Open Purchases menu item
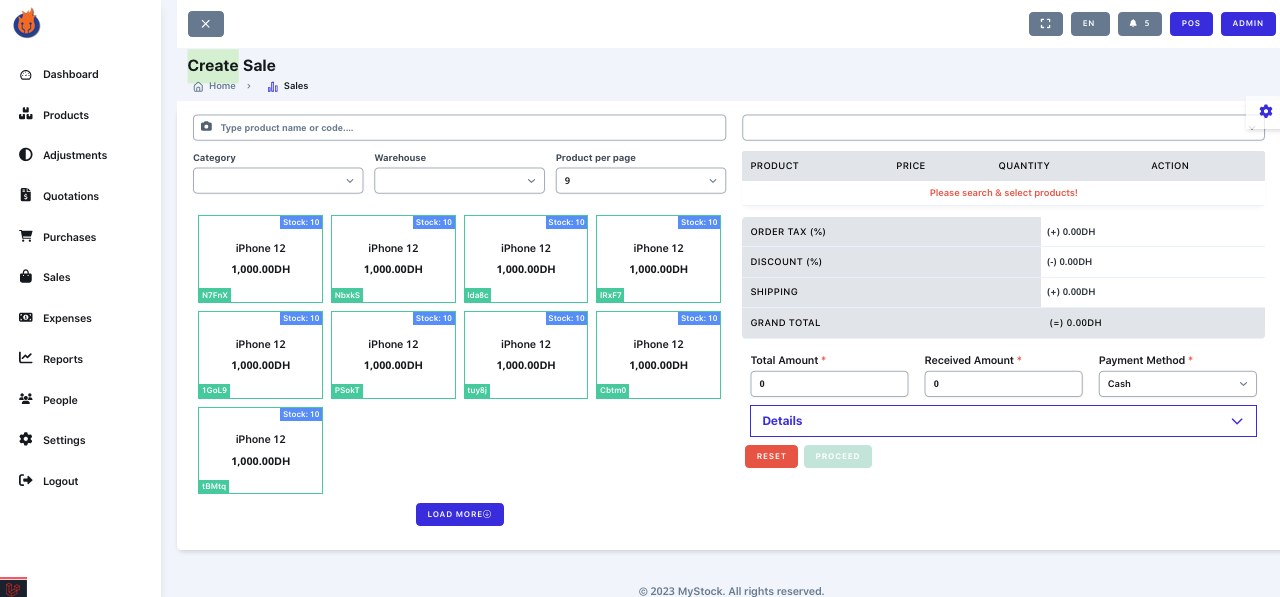This screenshot has width=1280, height=597. pos(70,237)
